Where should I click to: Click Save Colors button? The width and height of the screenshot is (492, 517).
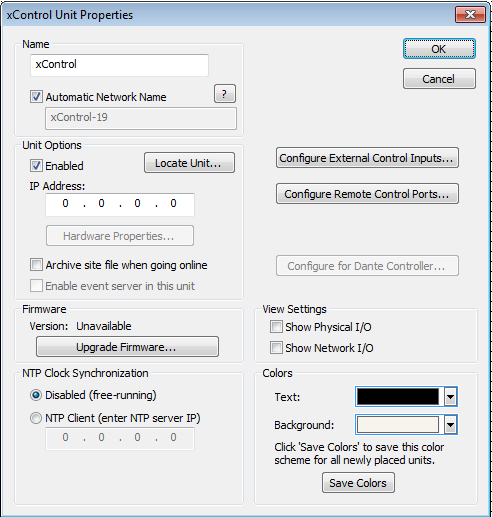tap(358, 483)
